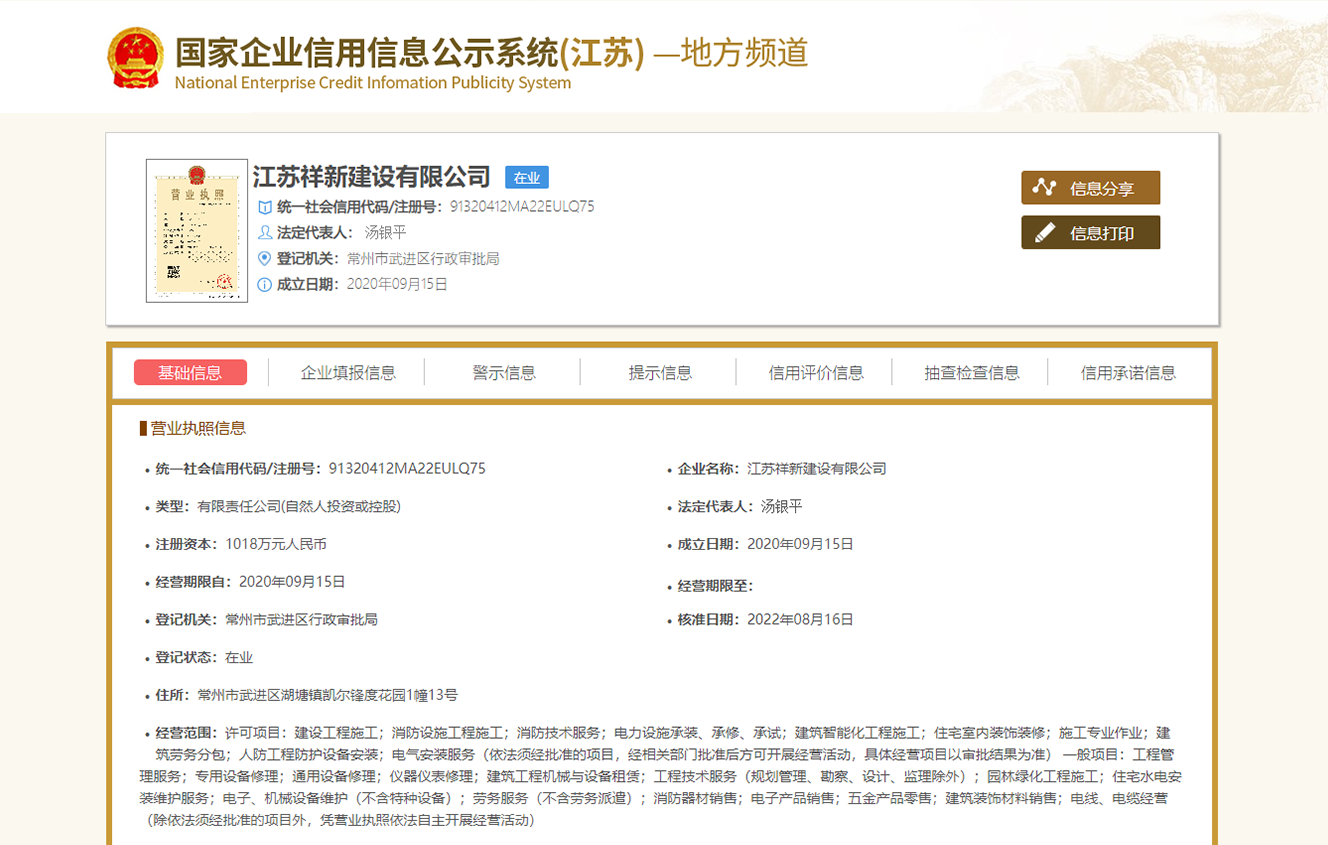This screenshot has width=1328, height=845.
Task: Click the pencil icon on 信息打印 button
Action: pos(1044,233)
